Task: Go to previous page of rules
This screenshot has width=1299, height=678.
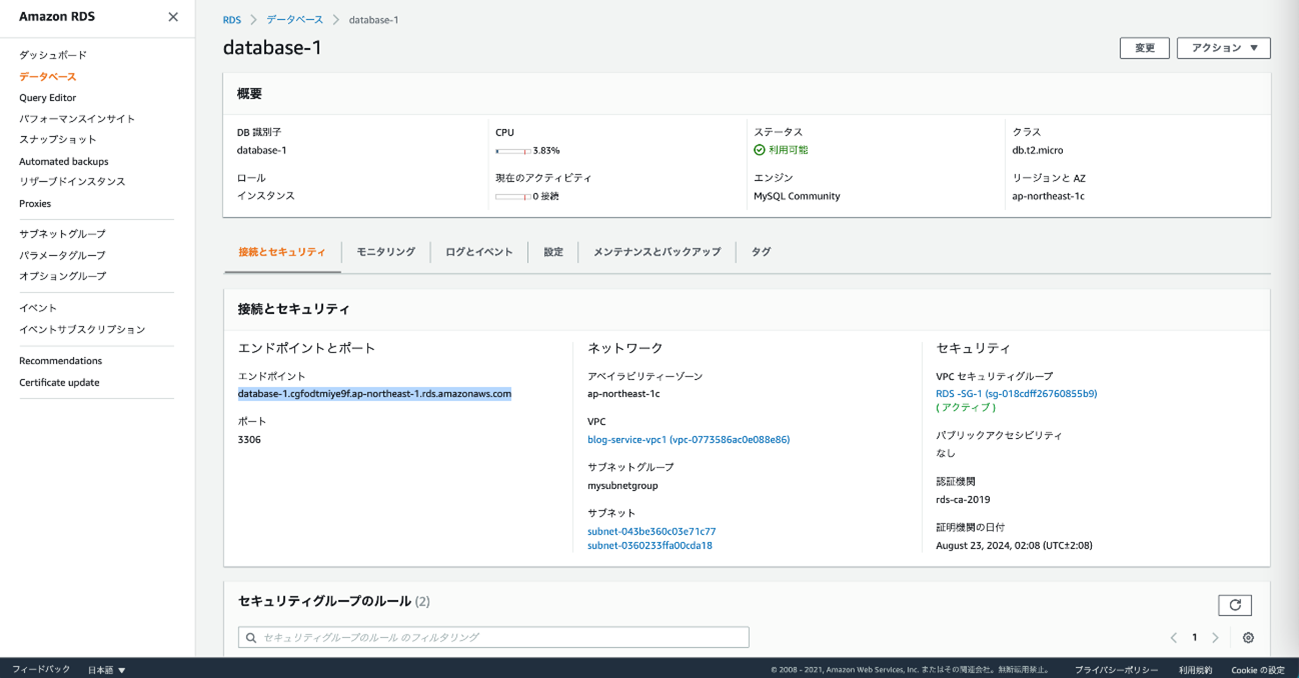Action: 1174,638
